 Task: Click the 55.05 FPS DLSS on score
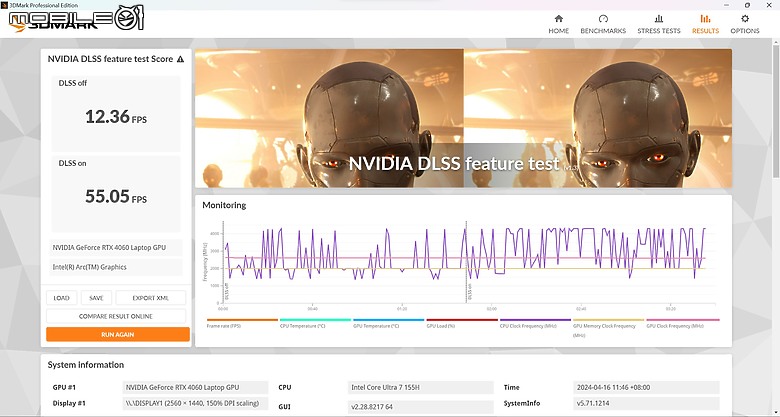click(x=116, y=197)
